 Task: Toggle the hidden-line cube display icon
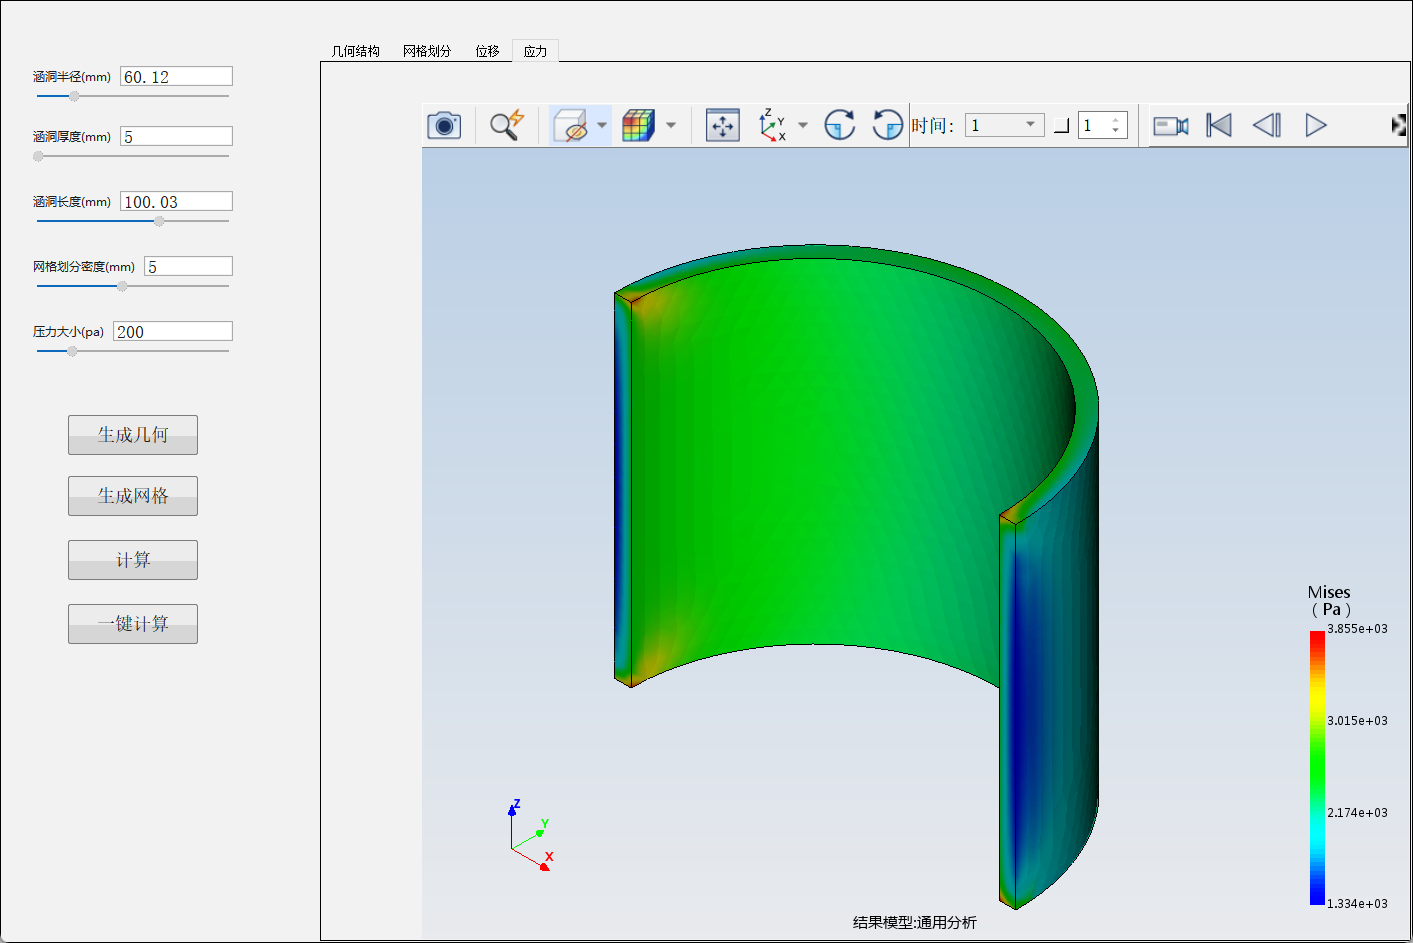point(570,125)
